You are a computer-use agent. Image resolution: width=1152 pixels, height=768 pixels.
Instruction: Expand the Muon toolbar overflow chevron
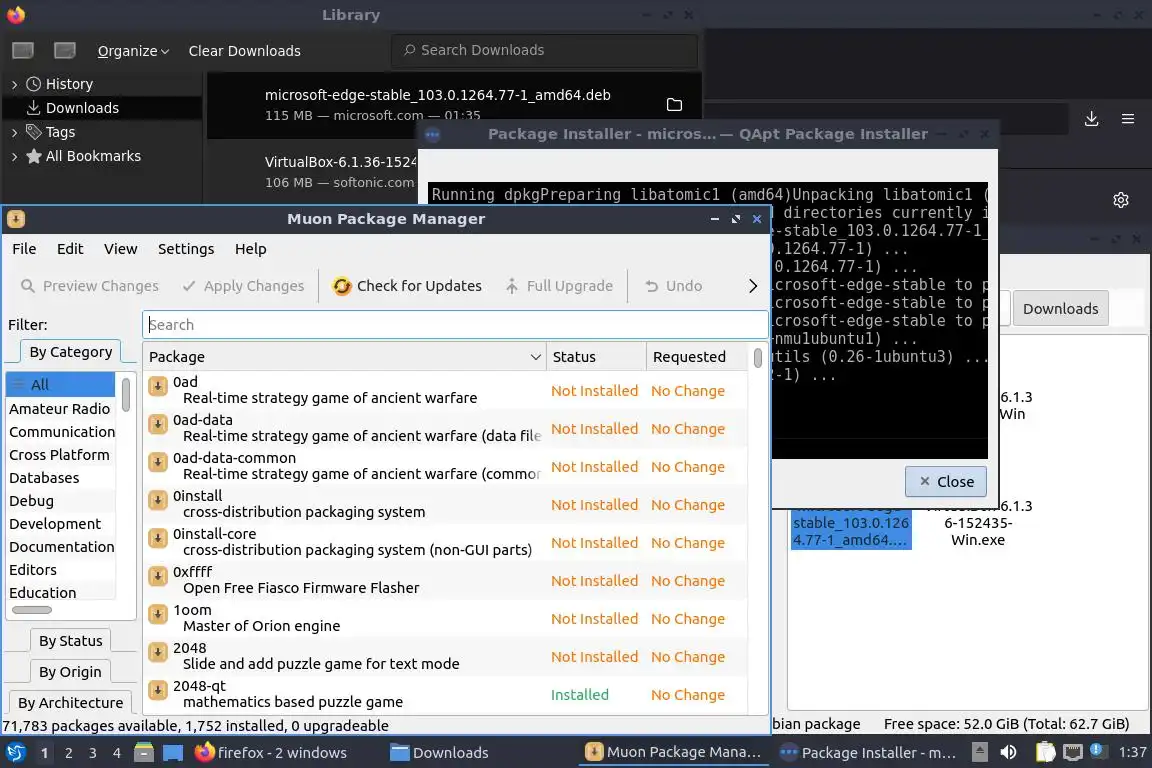pos(752,286)
